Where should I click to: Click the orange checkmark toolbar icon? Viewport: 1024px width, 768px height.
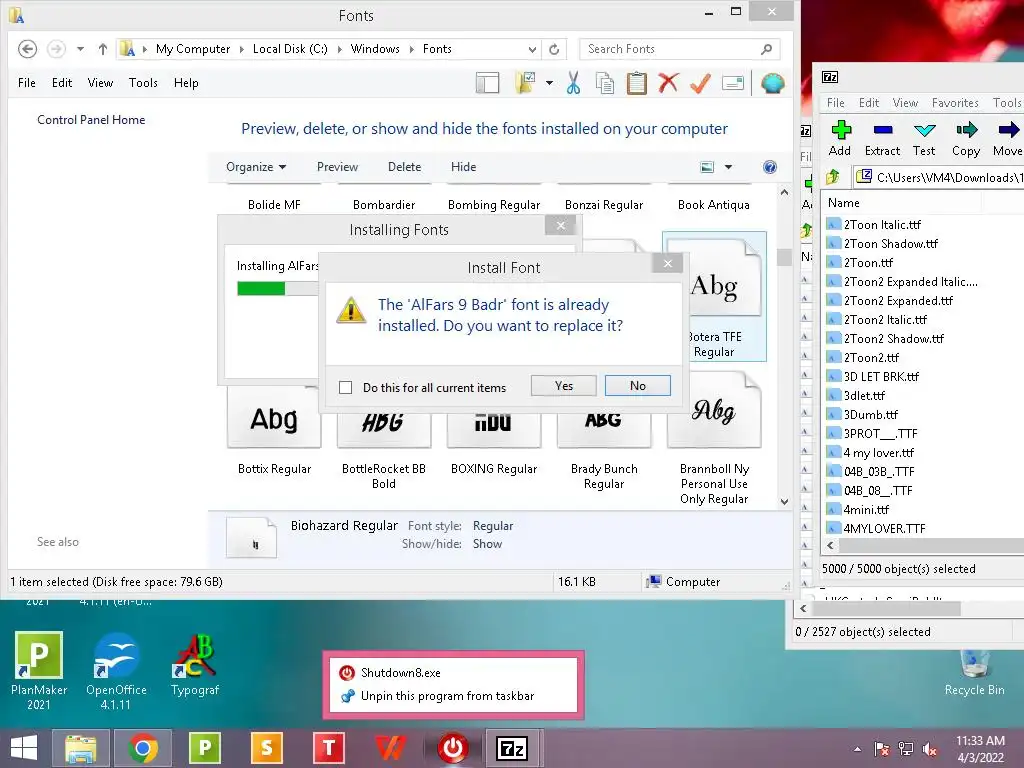pos(700,83)
